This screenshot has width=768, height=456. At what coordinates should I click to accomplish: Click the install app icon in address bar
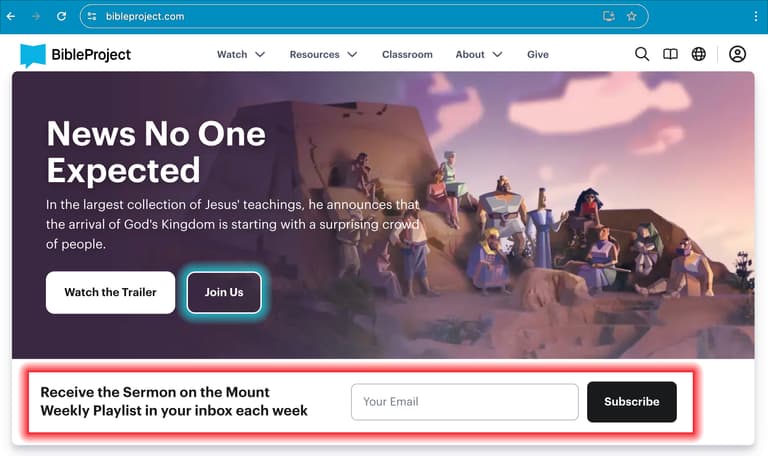pyautogui.click(x=608, y=16)
